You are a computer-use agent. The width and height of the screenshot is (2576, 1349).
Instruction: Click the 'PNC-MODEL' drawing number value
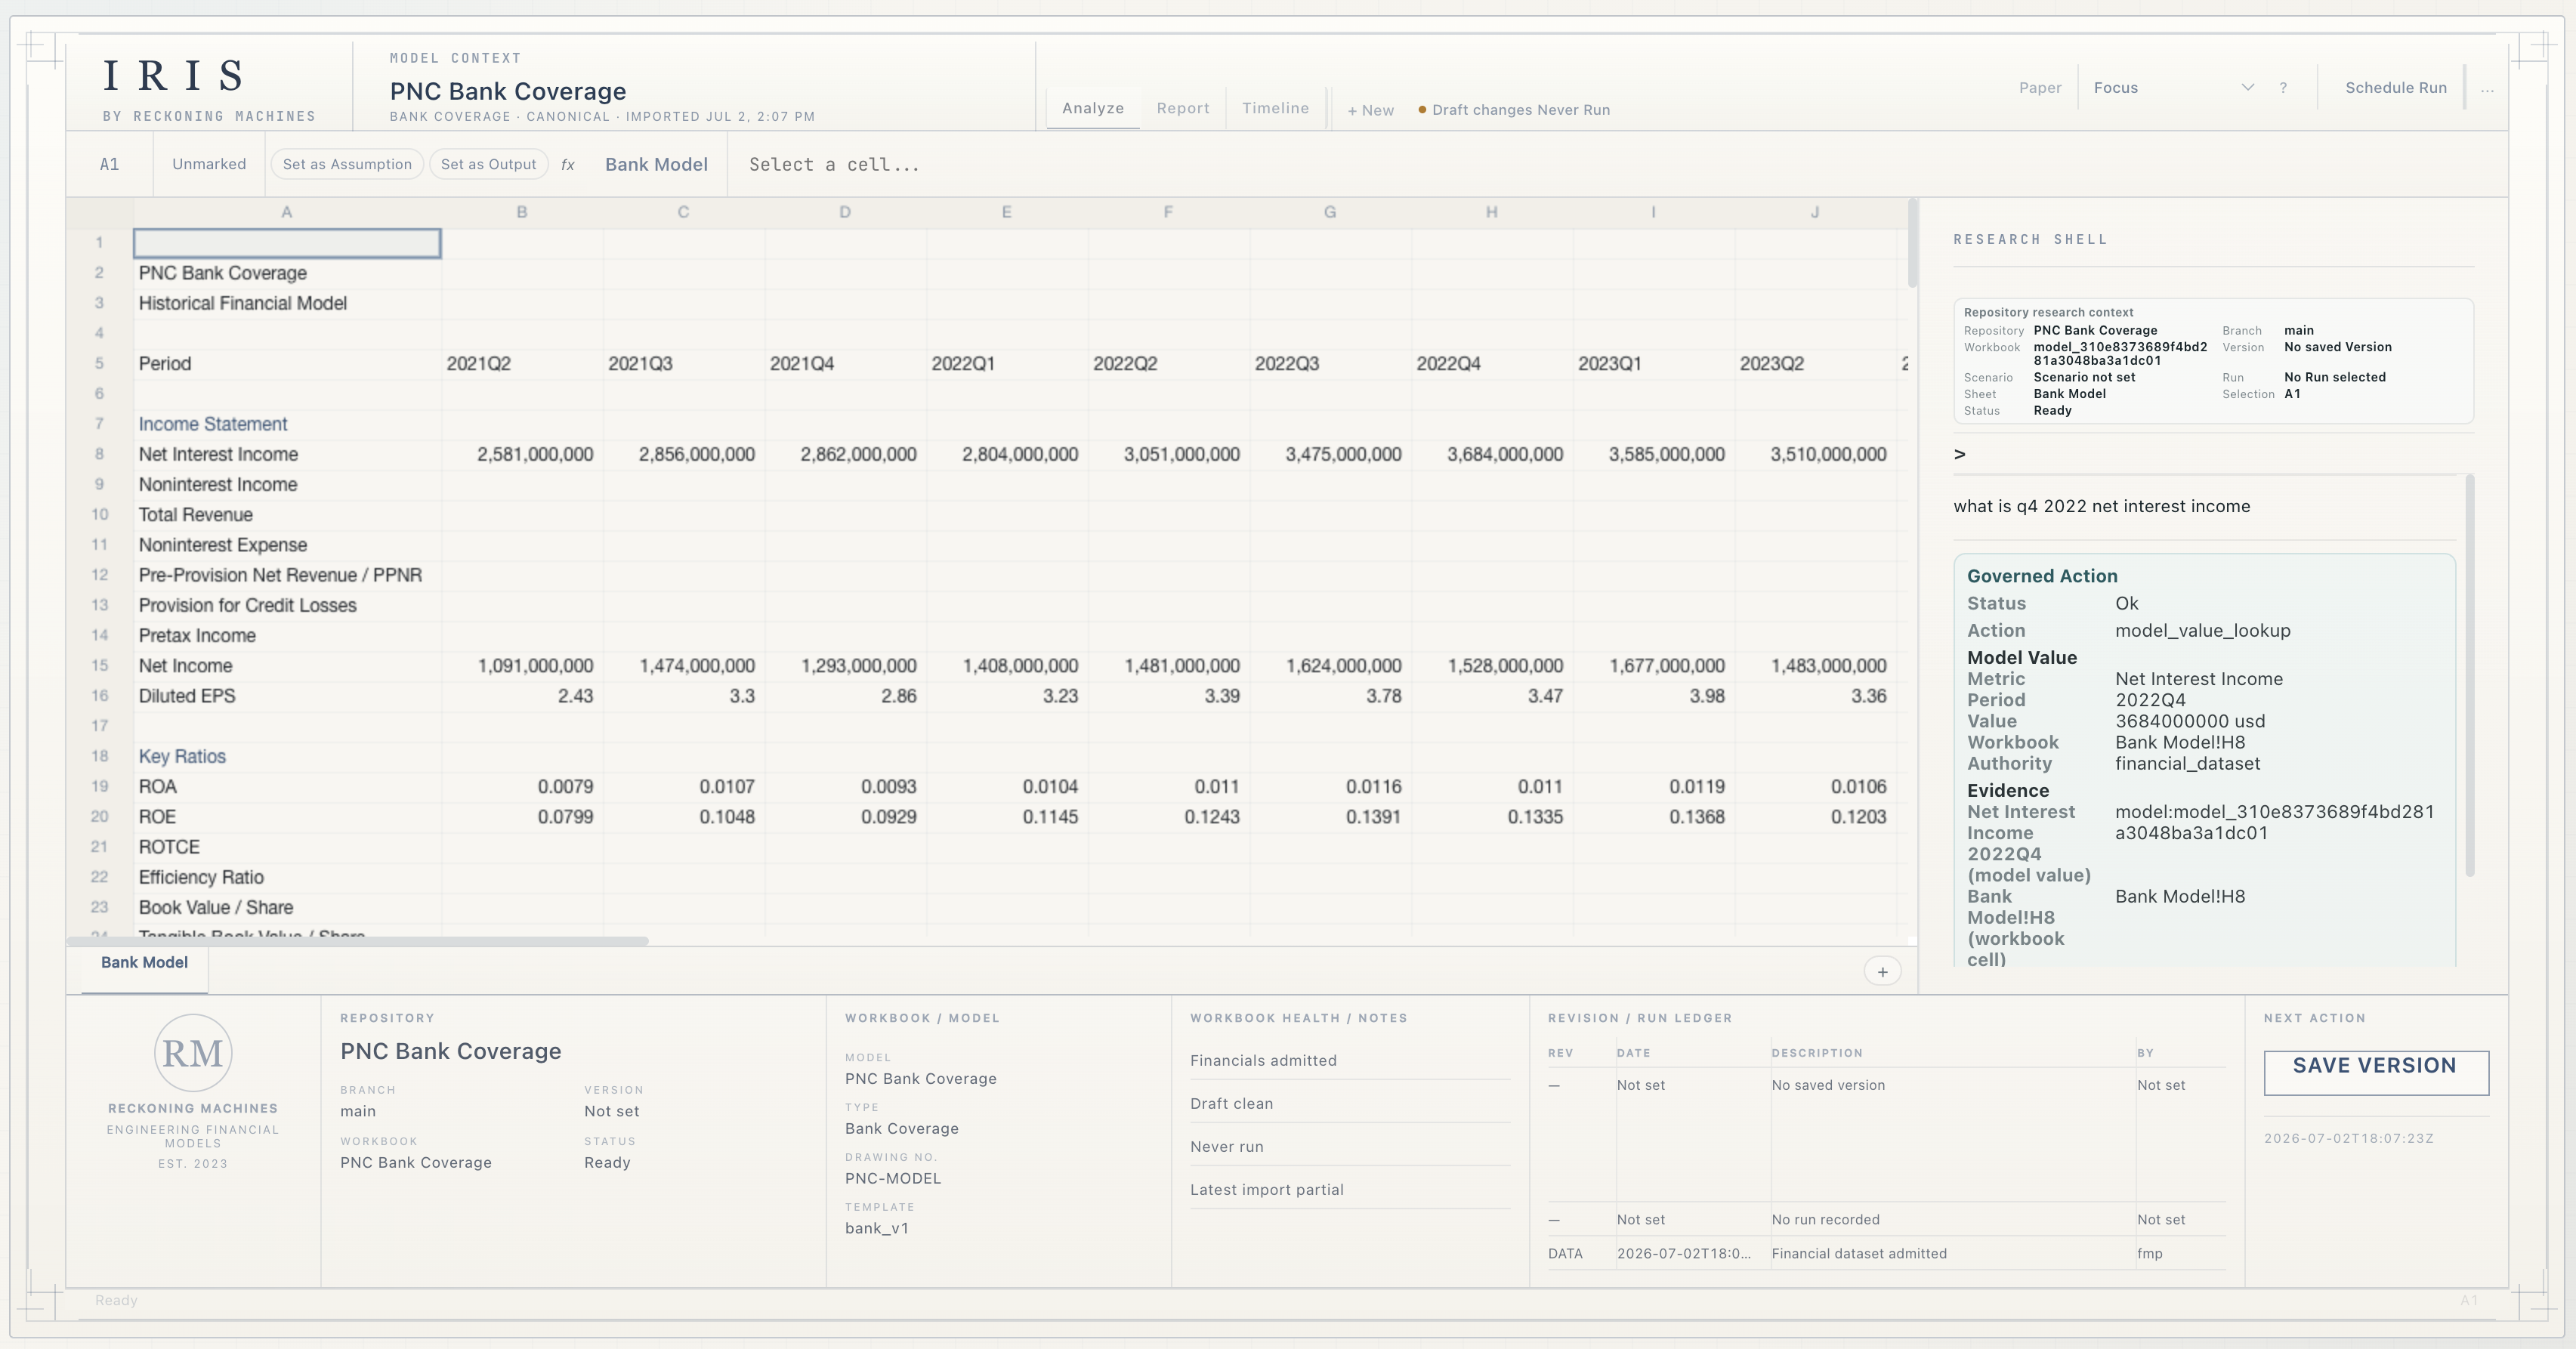[x=892, y=1178]
